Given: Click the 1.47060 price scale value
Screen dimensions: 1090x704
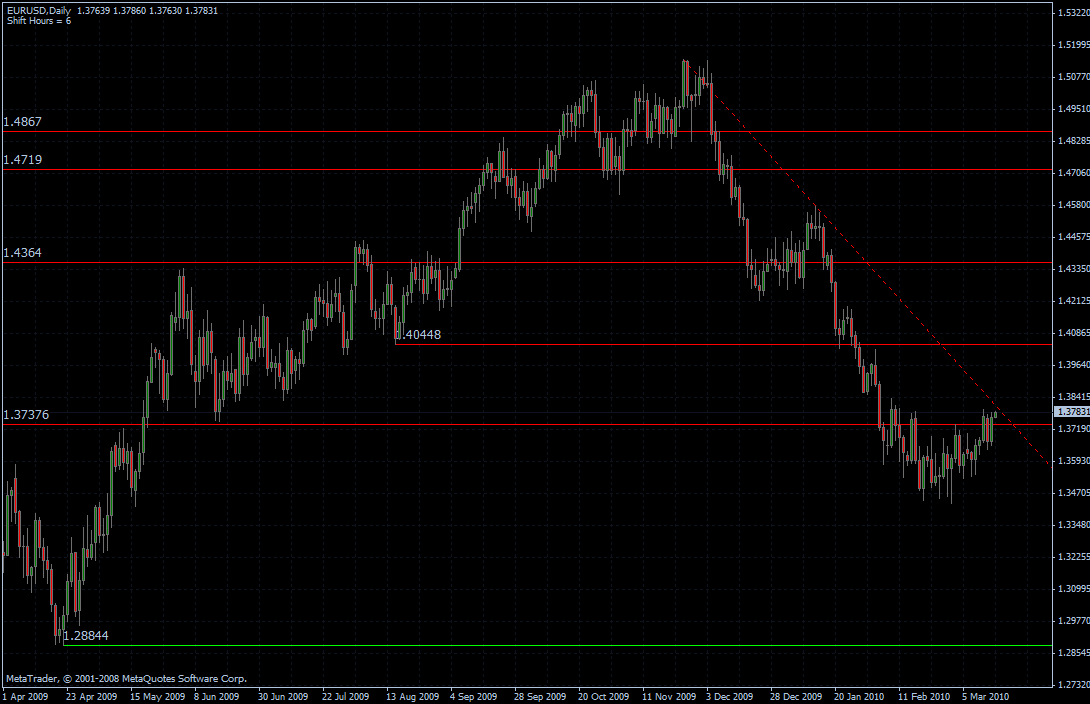Looking at the screenshot, I should [x=1074, y=172].
